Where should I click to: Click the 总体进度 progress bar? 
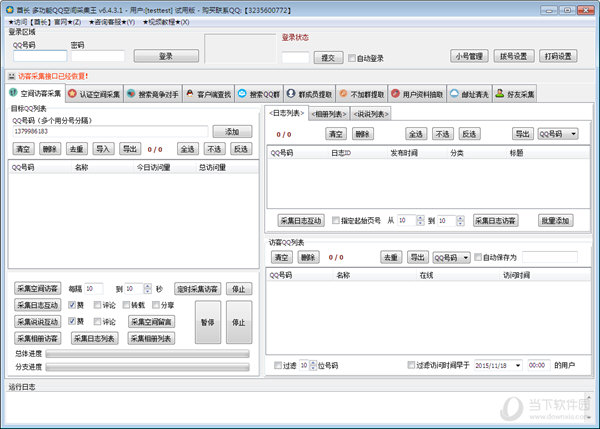pos(148,354)
